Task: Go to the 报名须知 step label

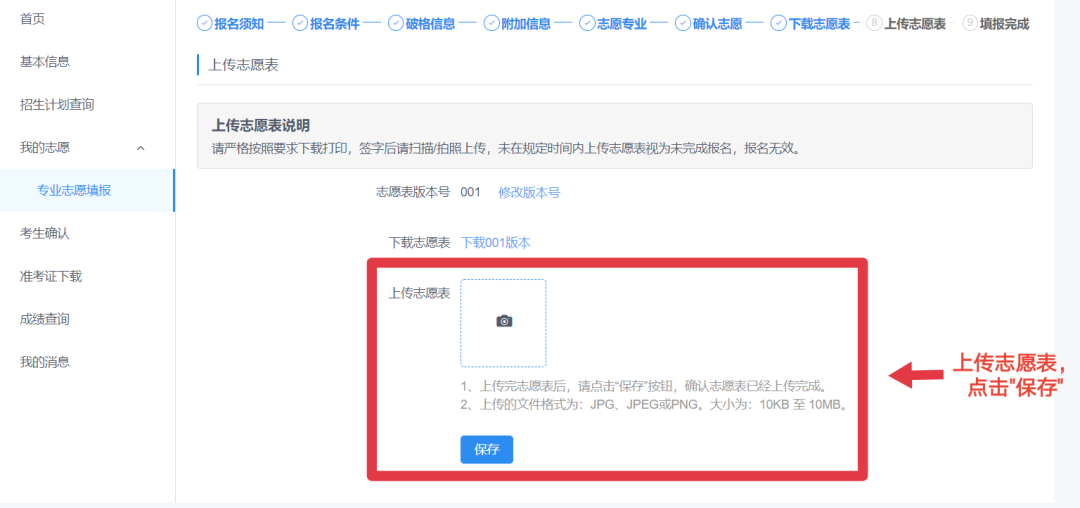Action: click(x=239, y=24)
